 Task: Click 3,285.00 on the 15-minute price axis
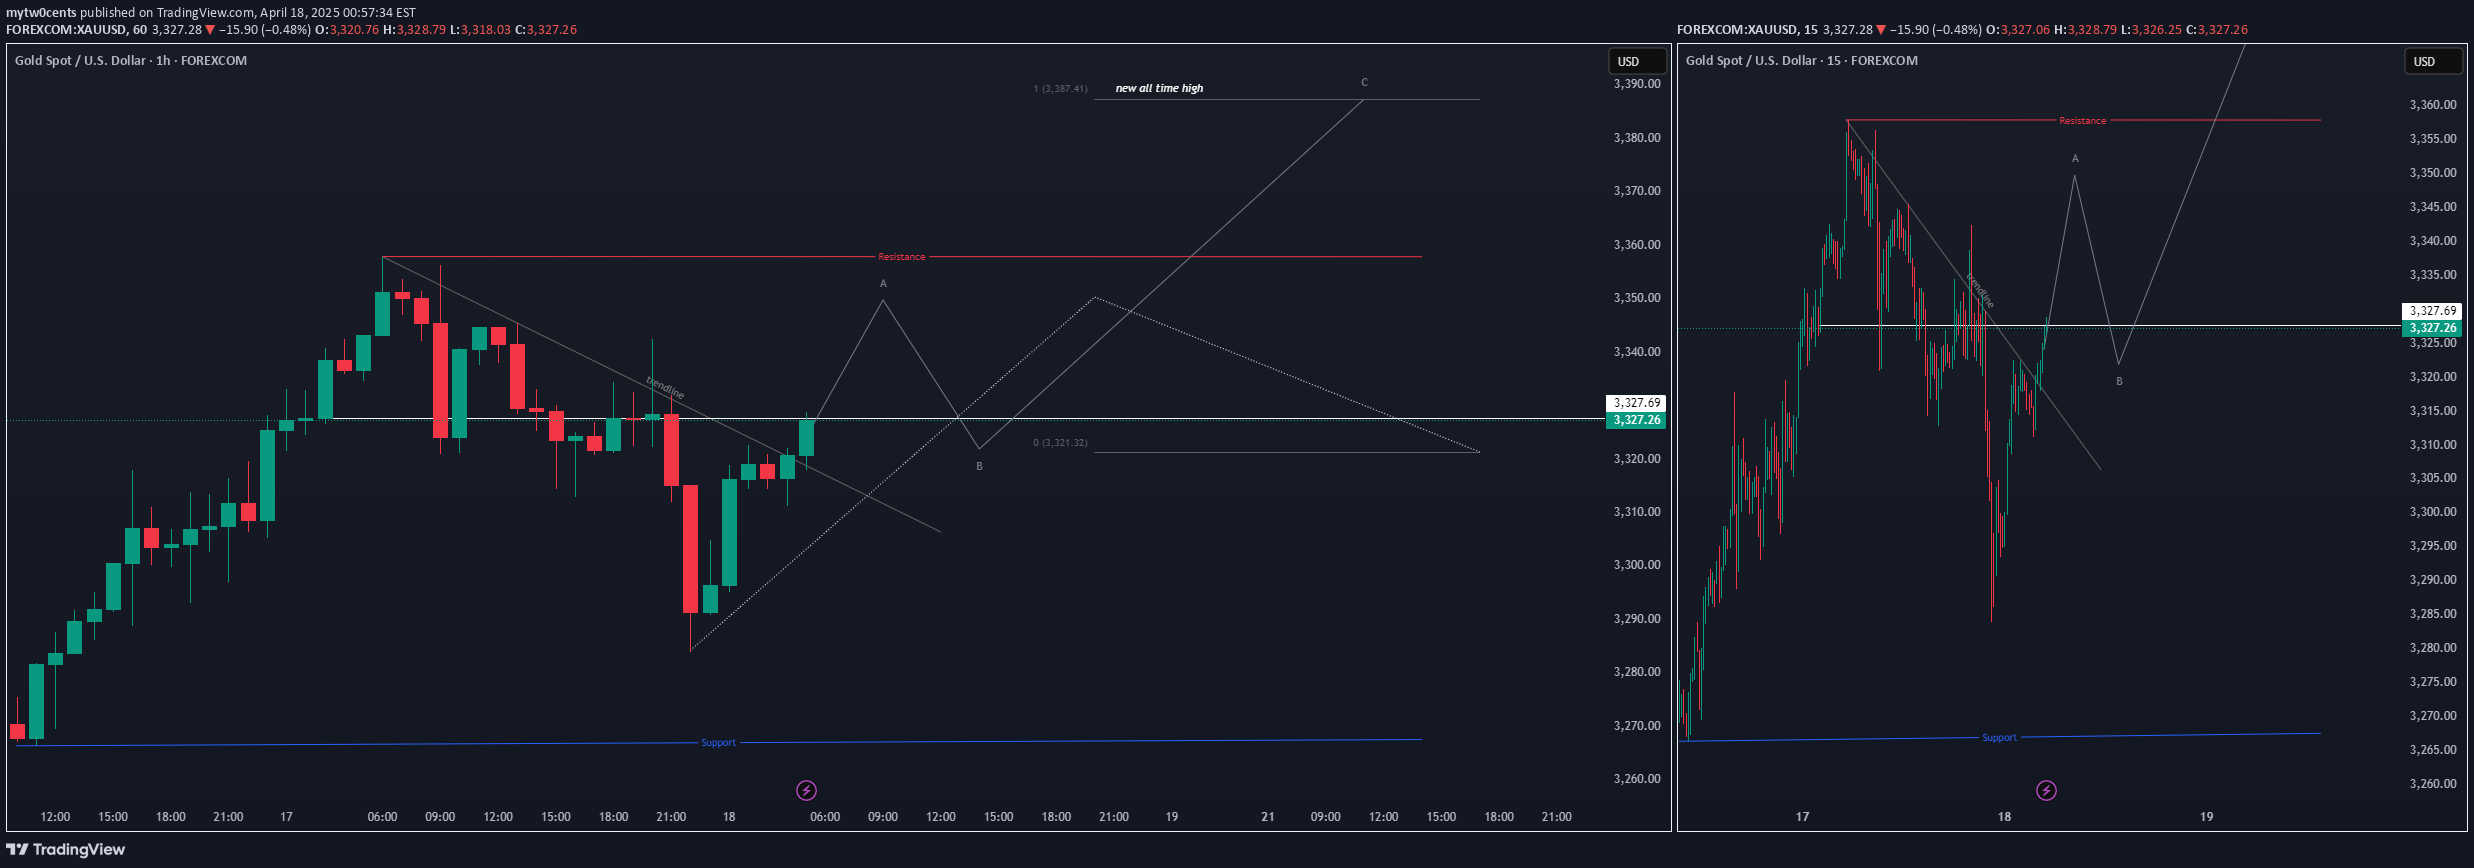pos(2433,614)
